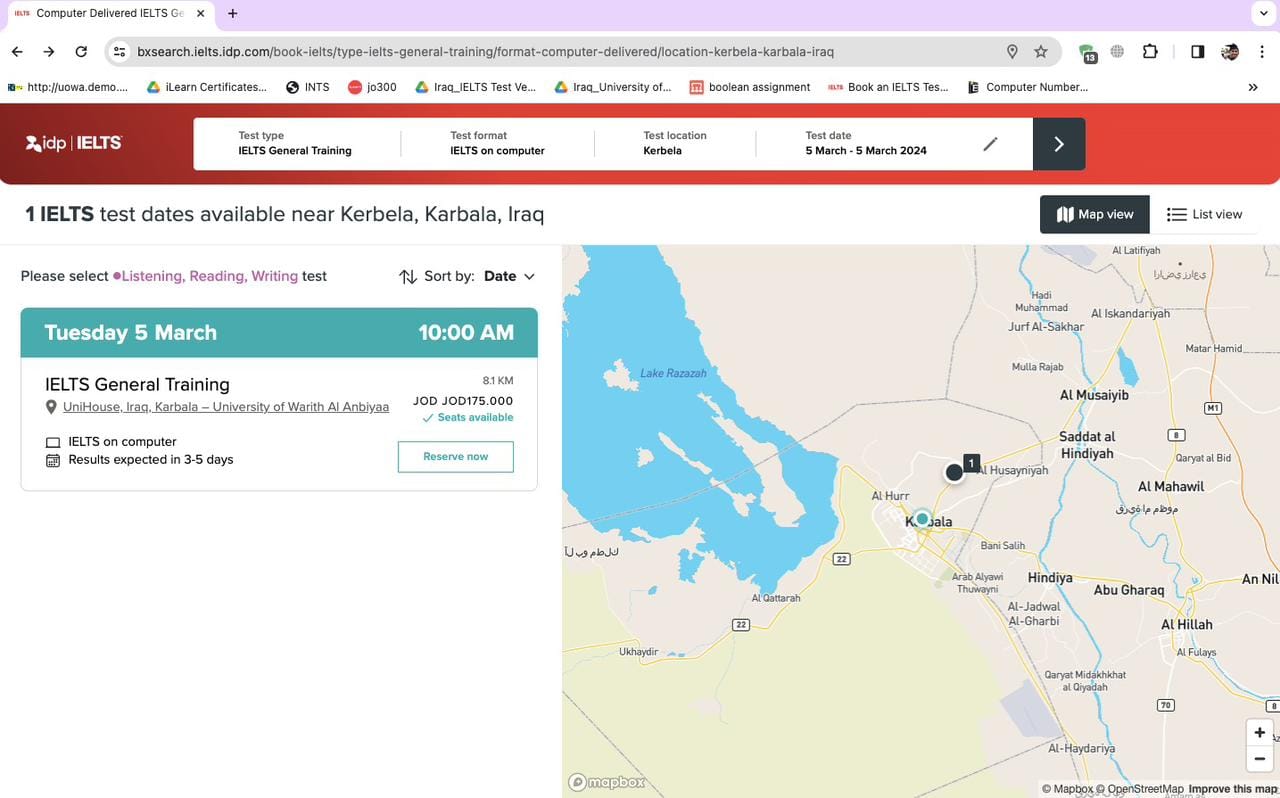Open UniHouse Karbala venue link

pyautogui.click(x=226, y=407)
